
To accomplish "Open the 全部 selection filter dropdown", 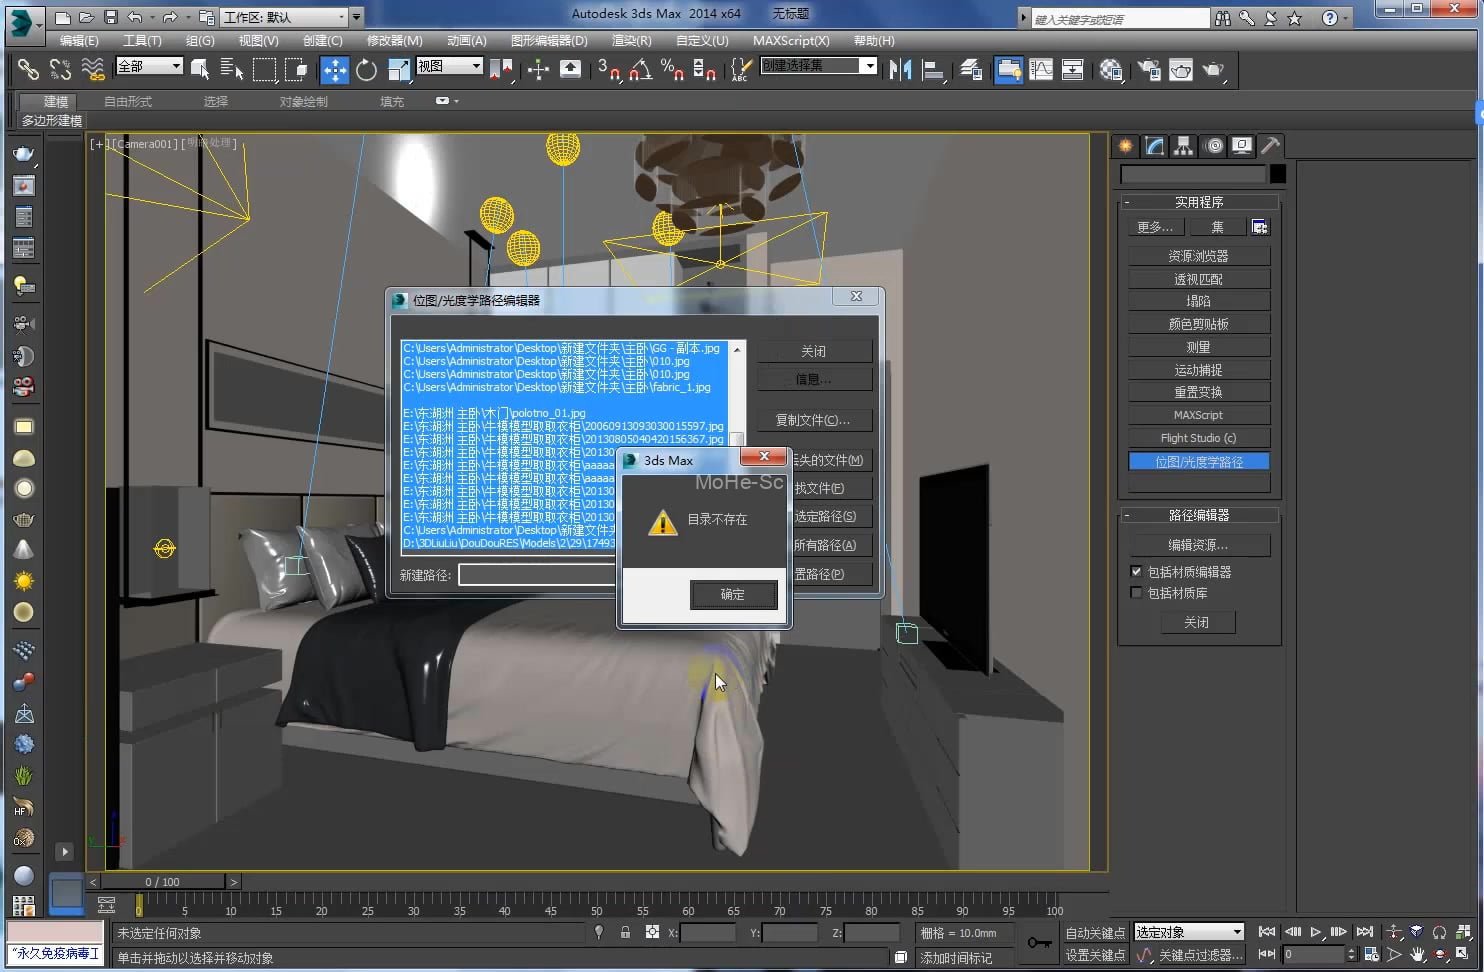I will click(149, 66).
